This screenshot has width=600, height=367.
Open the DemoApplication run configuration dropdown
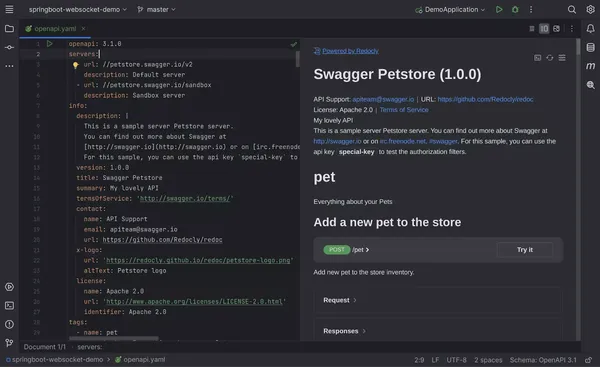coord(450,9)
